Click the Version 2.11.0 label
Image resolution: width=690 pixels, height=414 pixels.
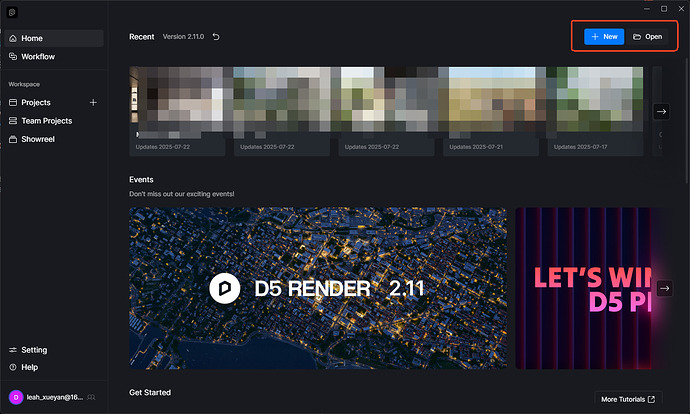[x=184, y=37]
